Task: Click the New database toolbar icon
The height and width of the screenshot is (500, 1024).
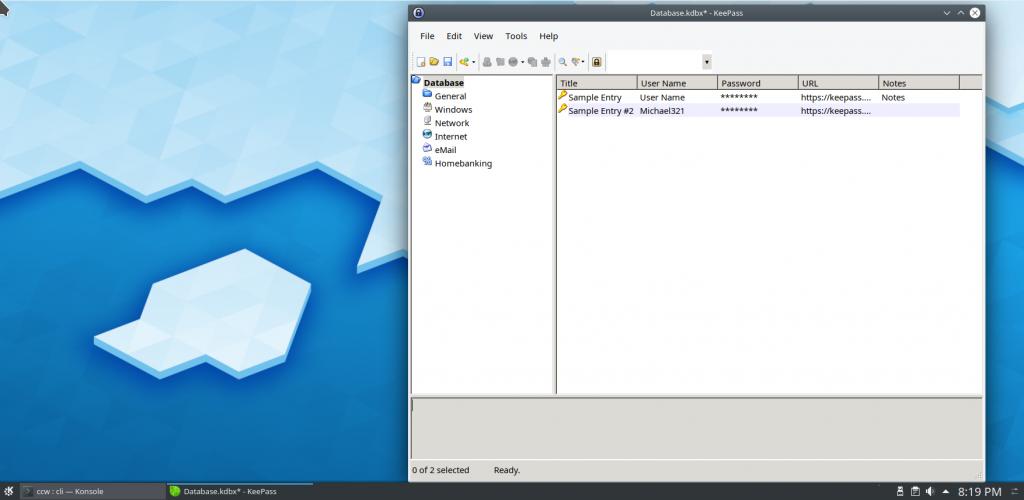Action: pyautogui.click(x=421, y=62)
